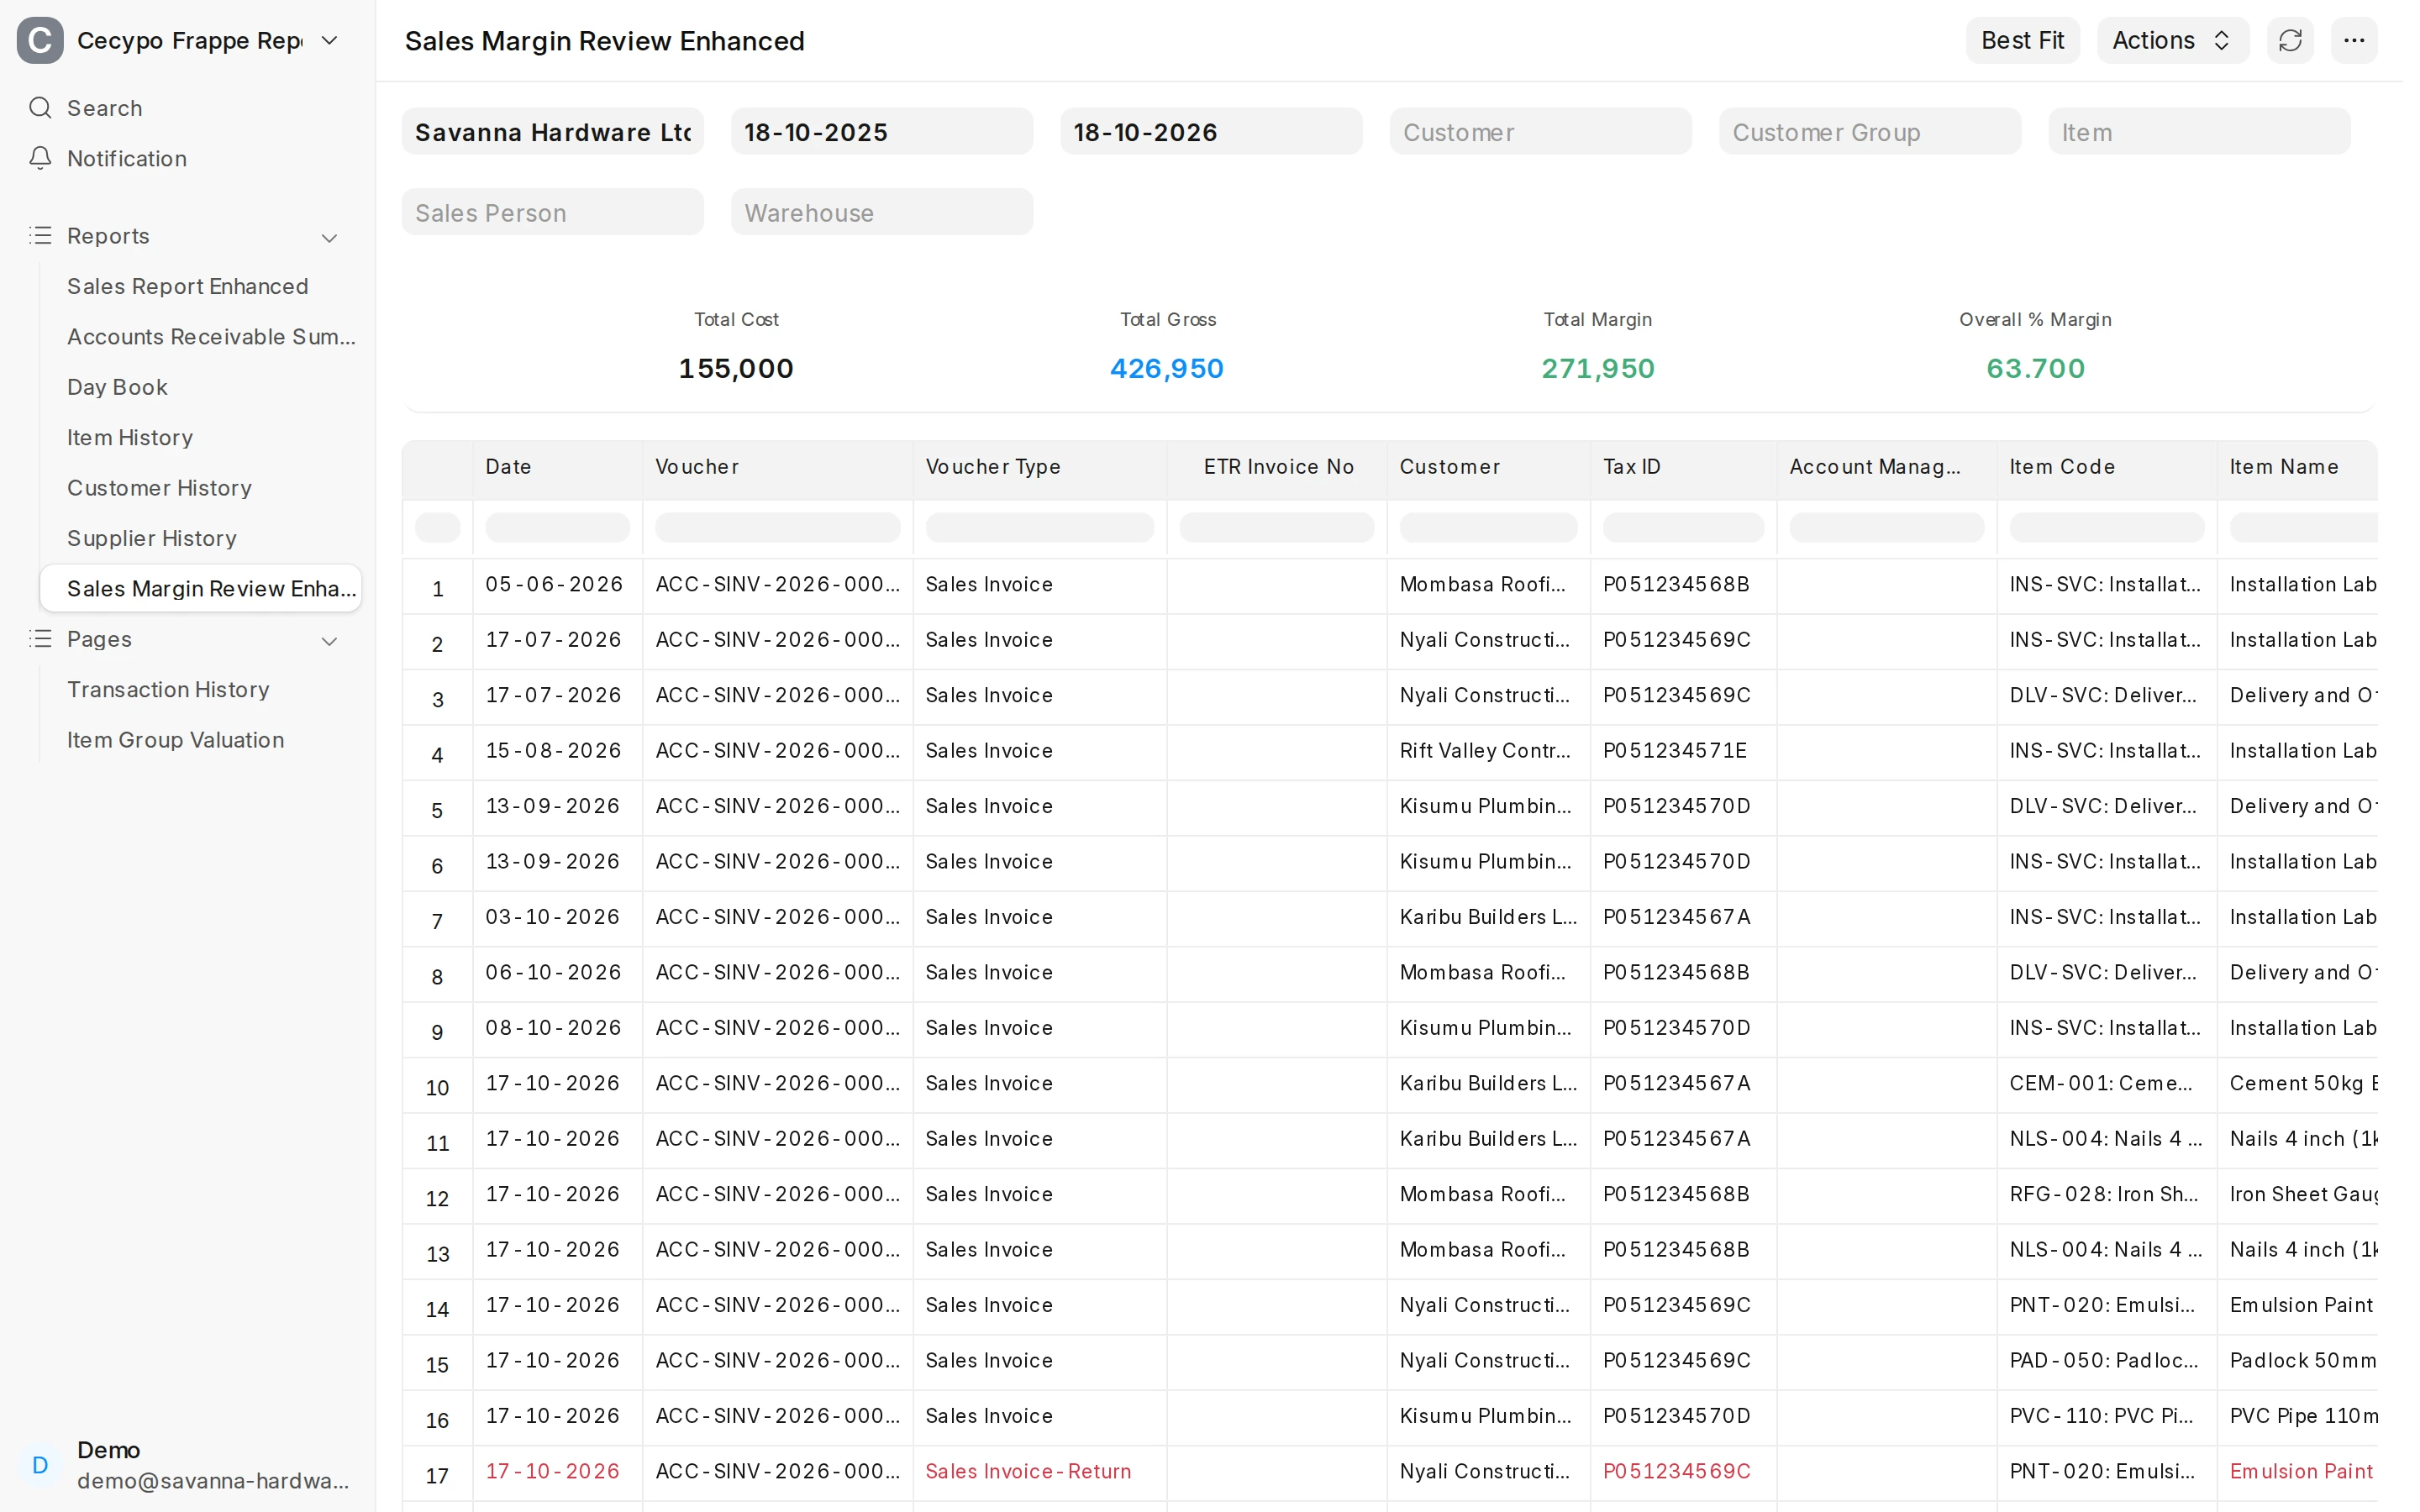
Task: Select Sales Margin Review Enhanced in sidebar
Action: point(201,588)
